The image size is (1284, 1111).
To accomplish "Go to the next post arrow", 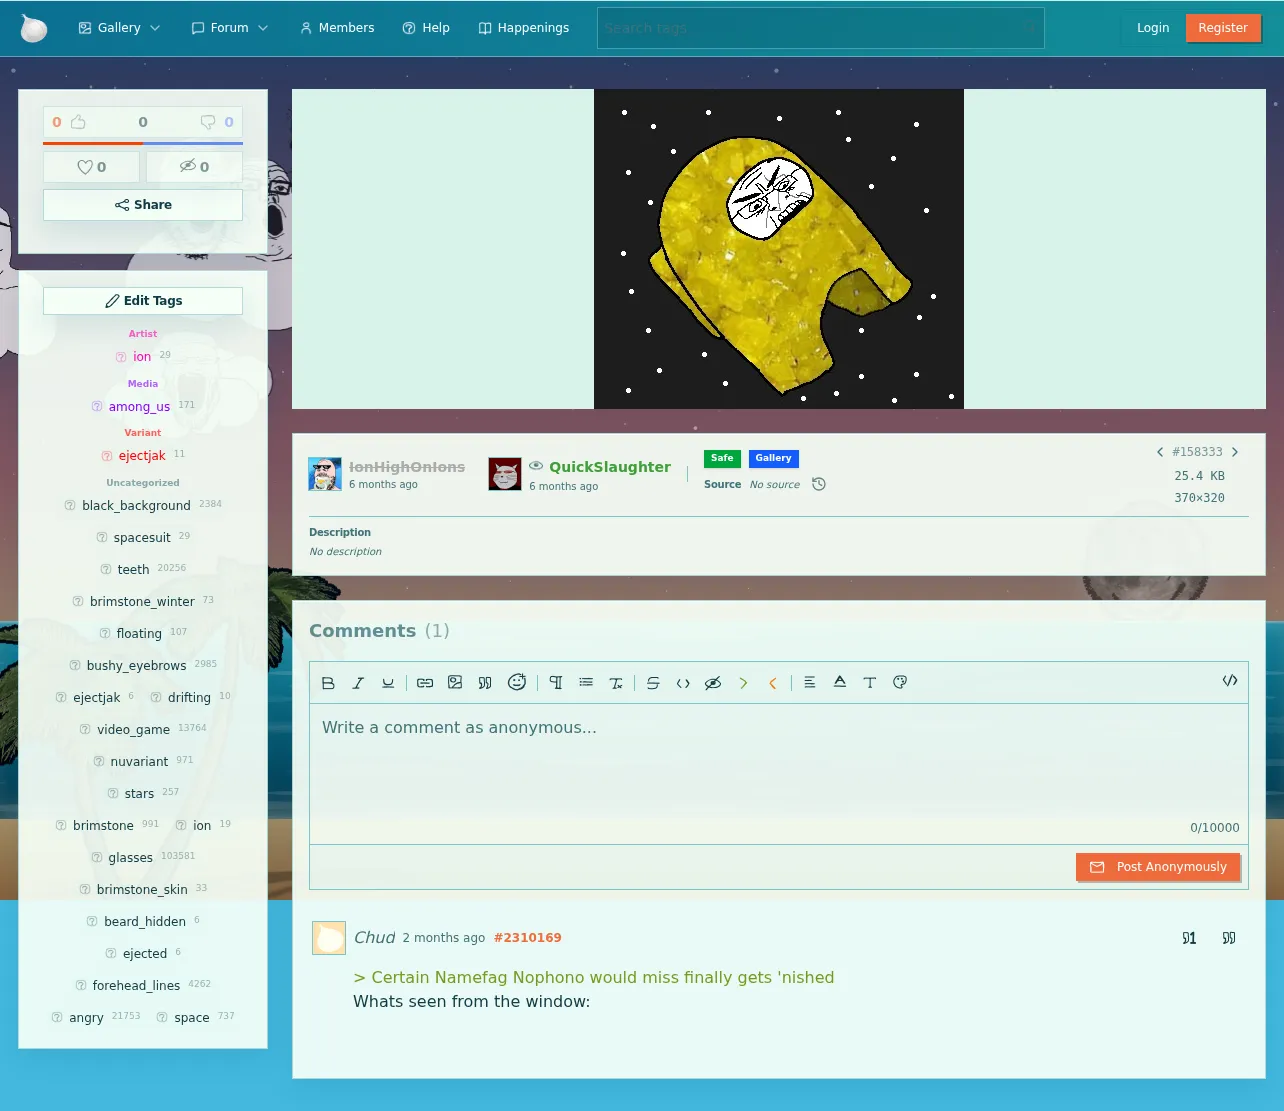I will coord(1235,452).
